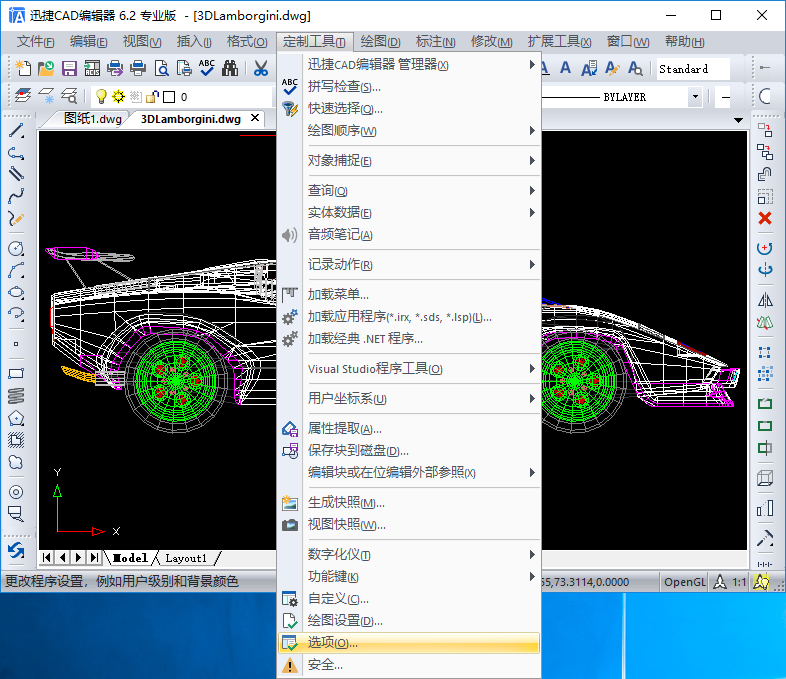Click the layer color square swatch
The width and height of the screenshot is (786, 679).
(x=169, y=97)
